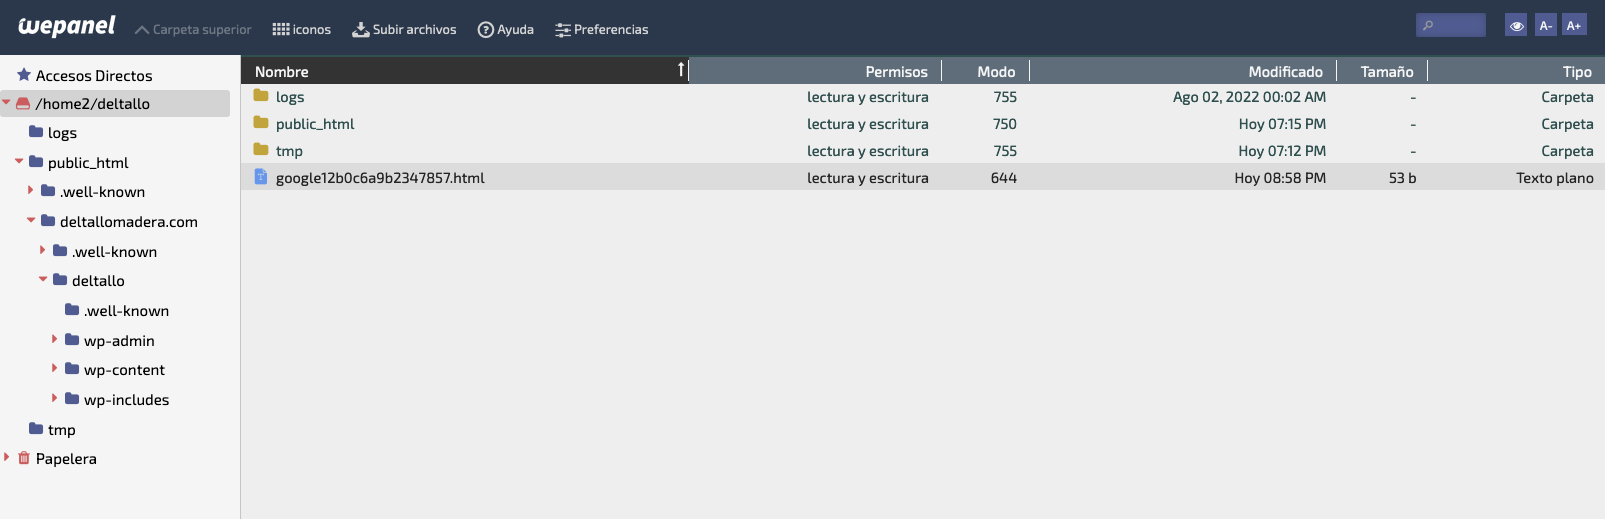Screen dimensions: 1605x519
Task: Click the Wepanel logo
Action: pyautogui.click(x=66, y=26)
